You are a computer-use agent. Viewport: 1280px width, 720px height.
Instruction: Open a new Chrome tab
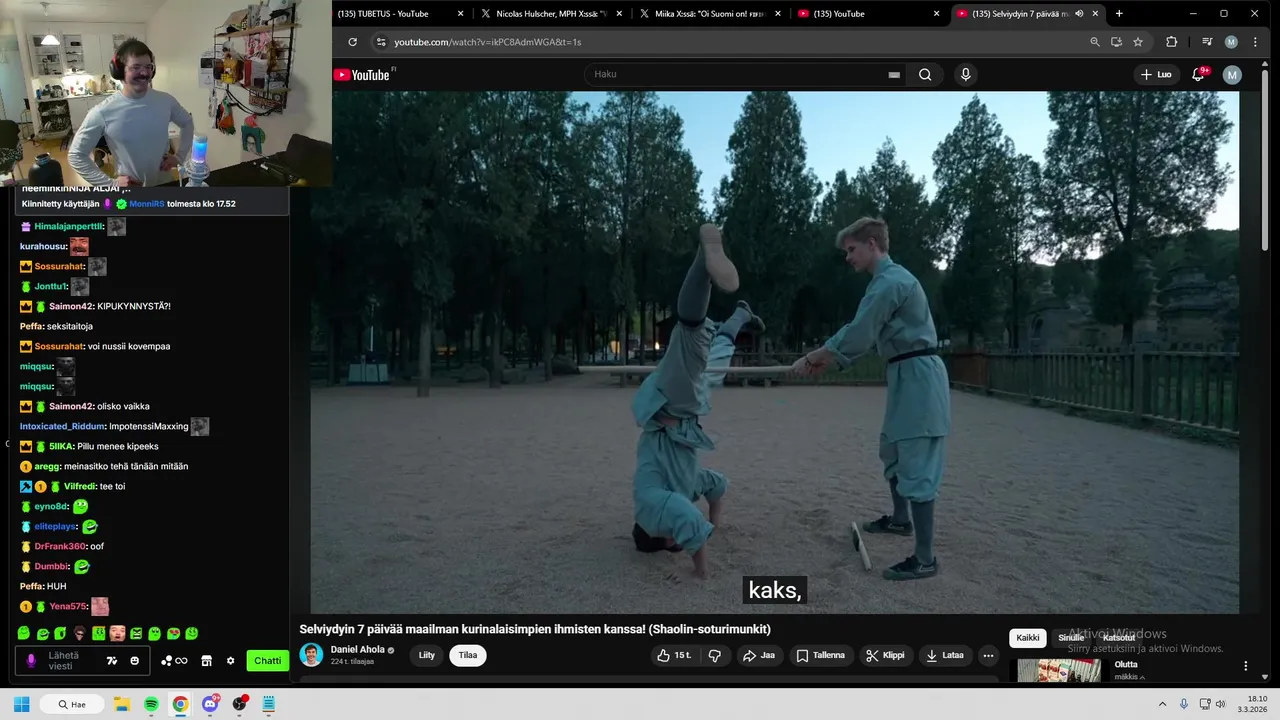(1119, 14)
